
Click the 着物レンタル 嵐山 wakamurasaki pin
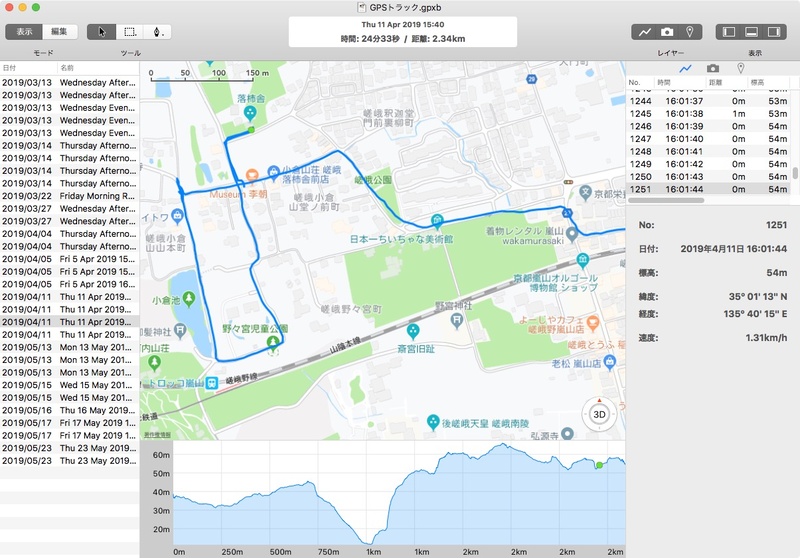572,234
